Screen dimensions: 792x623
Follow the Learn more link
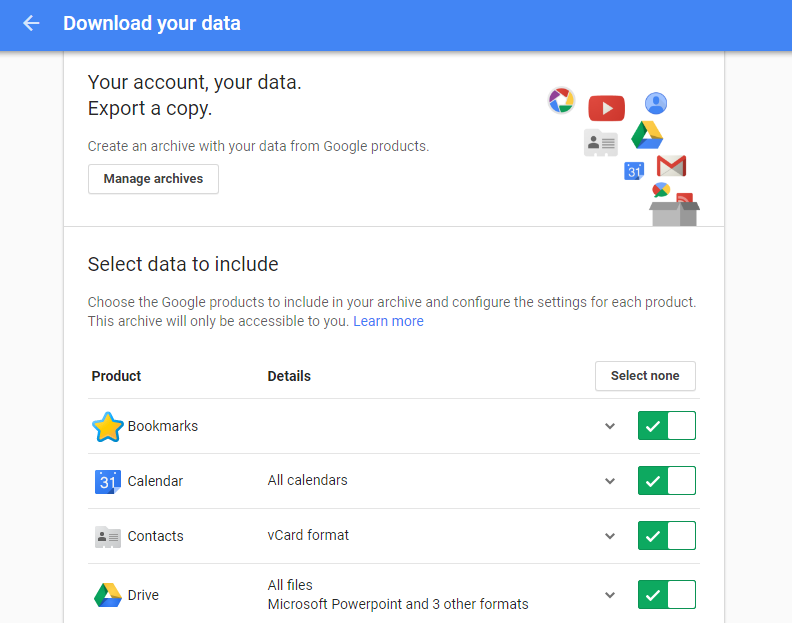(x=388, y=321)
